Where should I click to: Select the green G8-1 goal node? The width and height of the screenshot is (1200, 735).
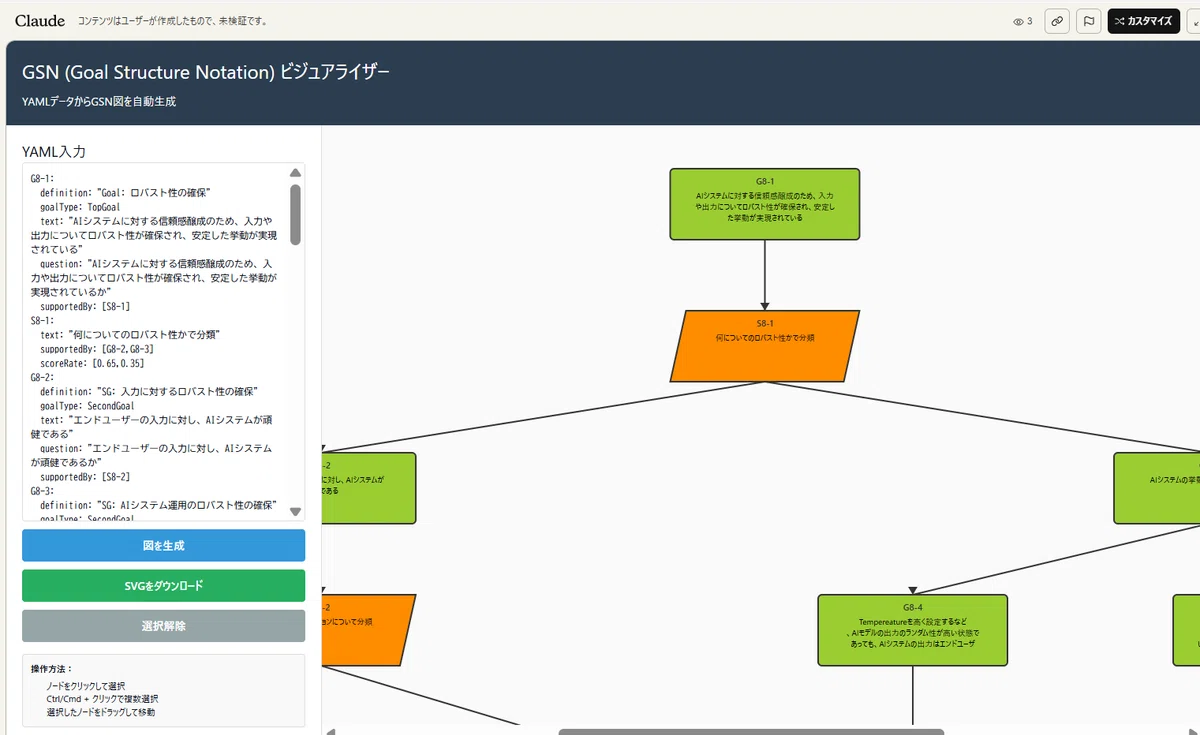764,204
